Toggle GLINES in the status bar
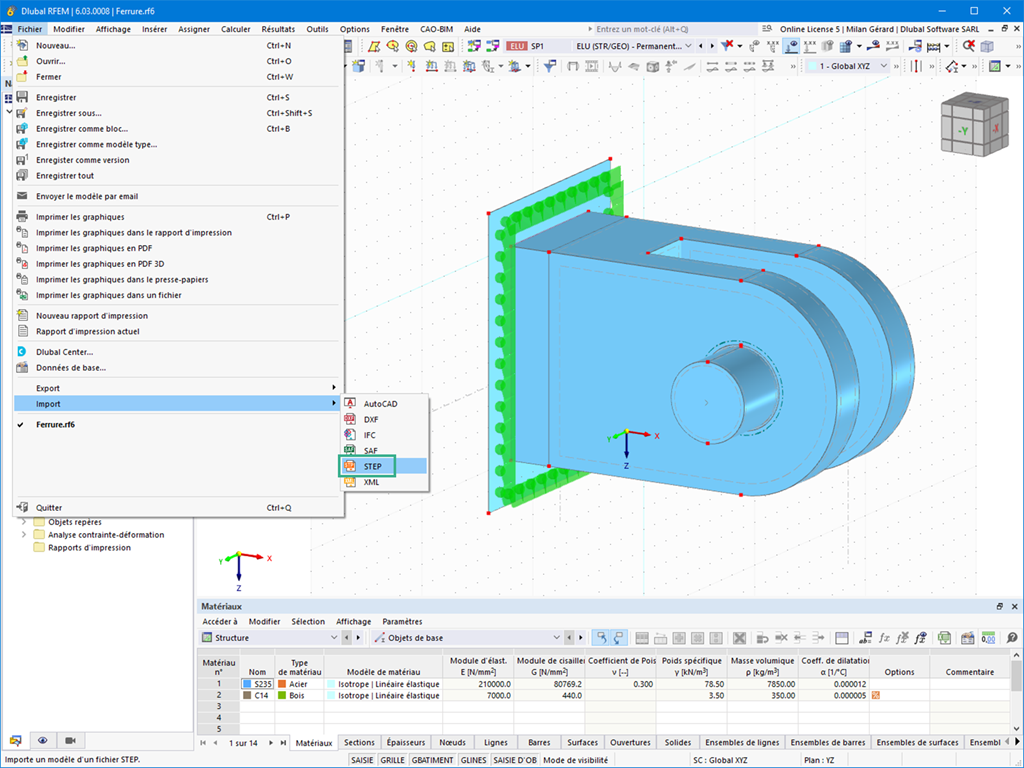The image size is (1024, 768). [x=473, y=760]
